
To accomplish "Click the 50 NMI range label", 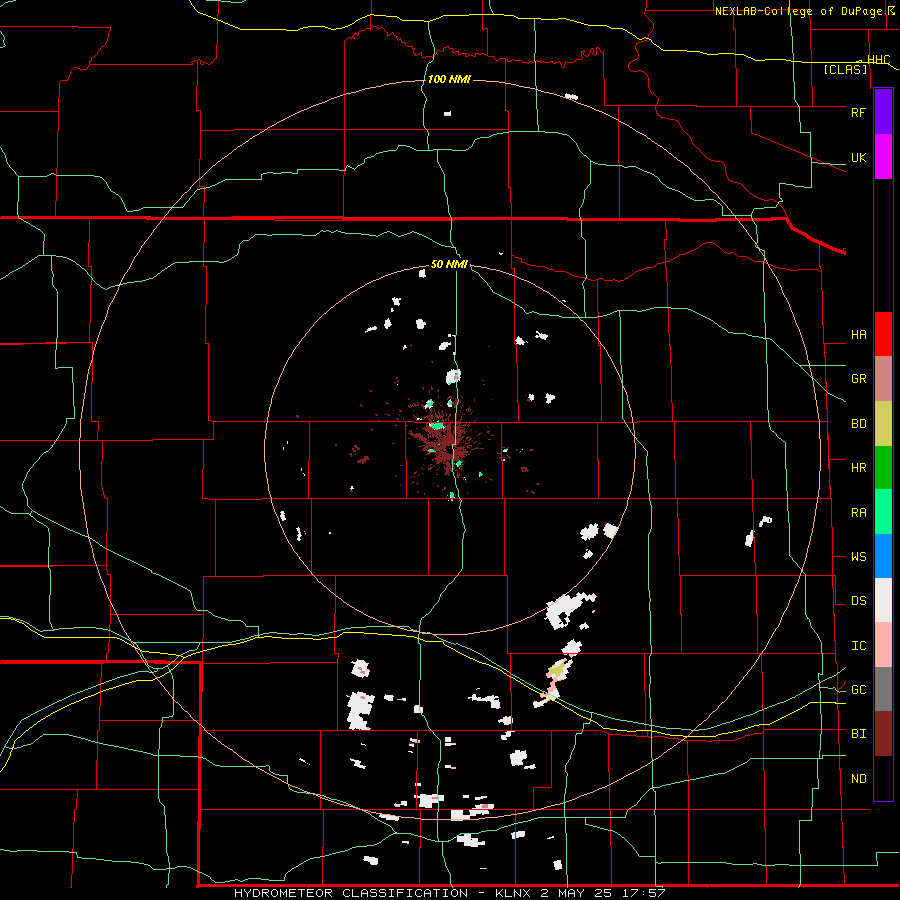I will click(449, 264).
